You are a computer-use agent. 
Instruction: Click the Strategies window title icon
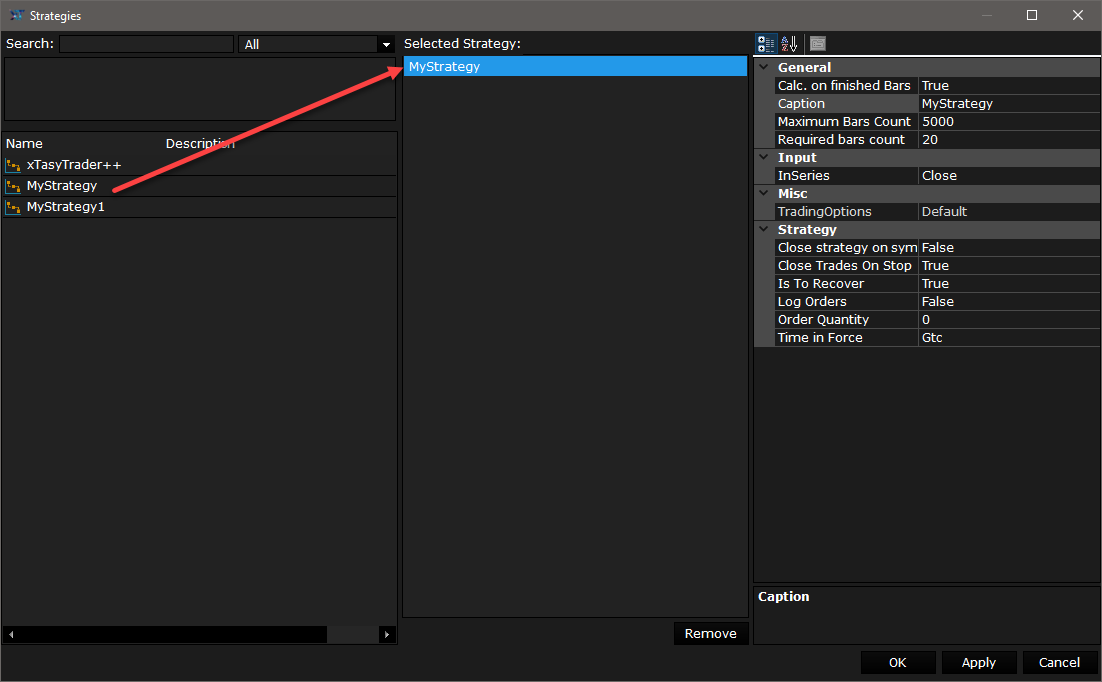(16, 15)
